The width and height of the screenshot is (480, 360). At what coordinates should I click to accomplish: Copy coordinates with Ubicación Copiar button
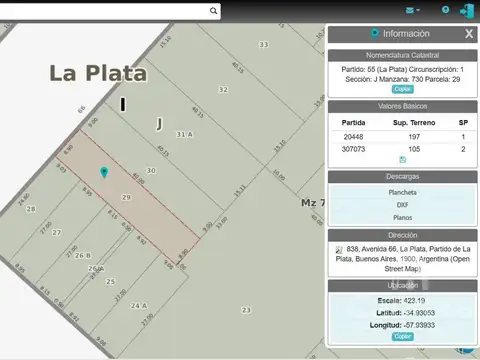tap(403, 336)
